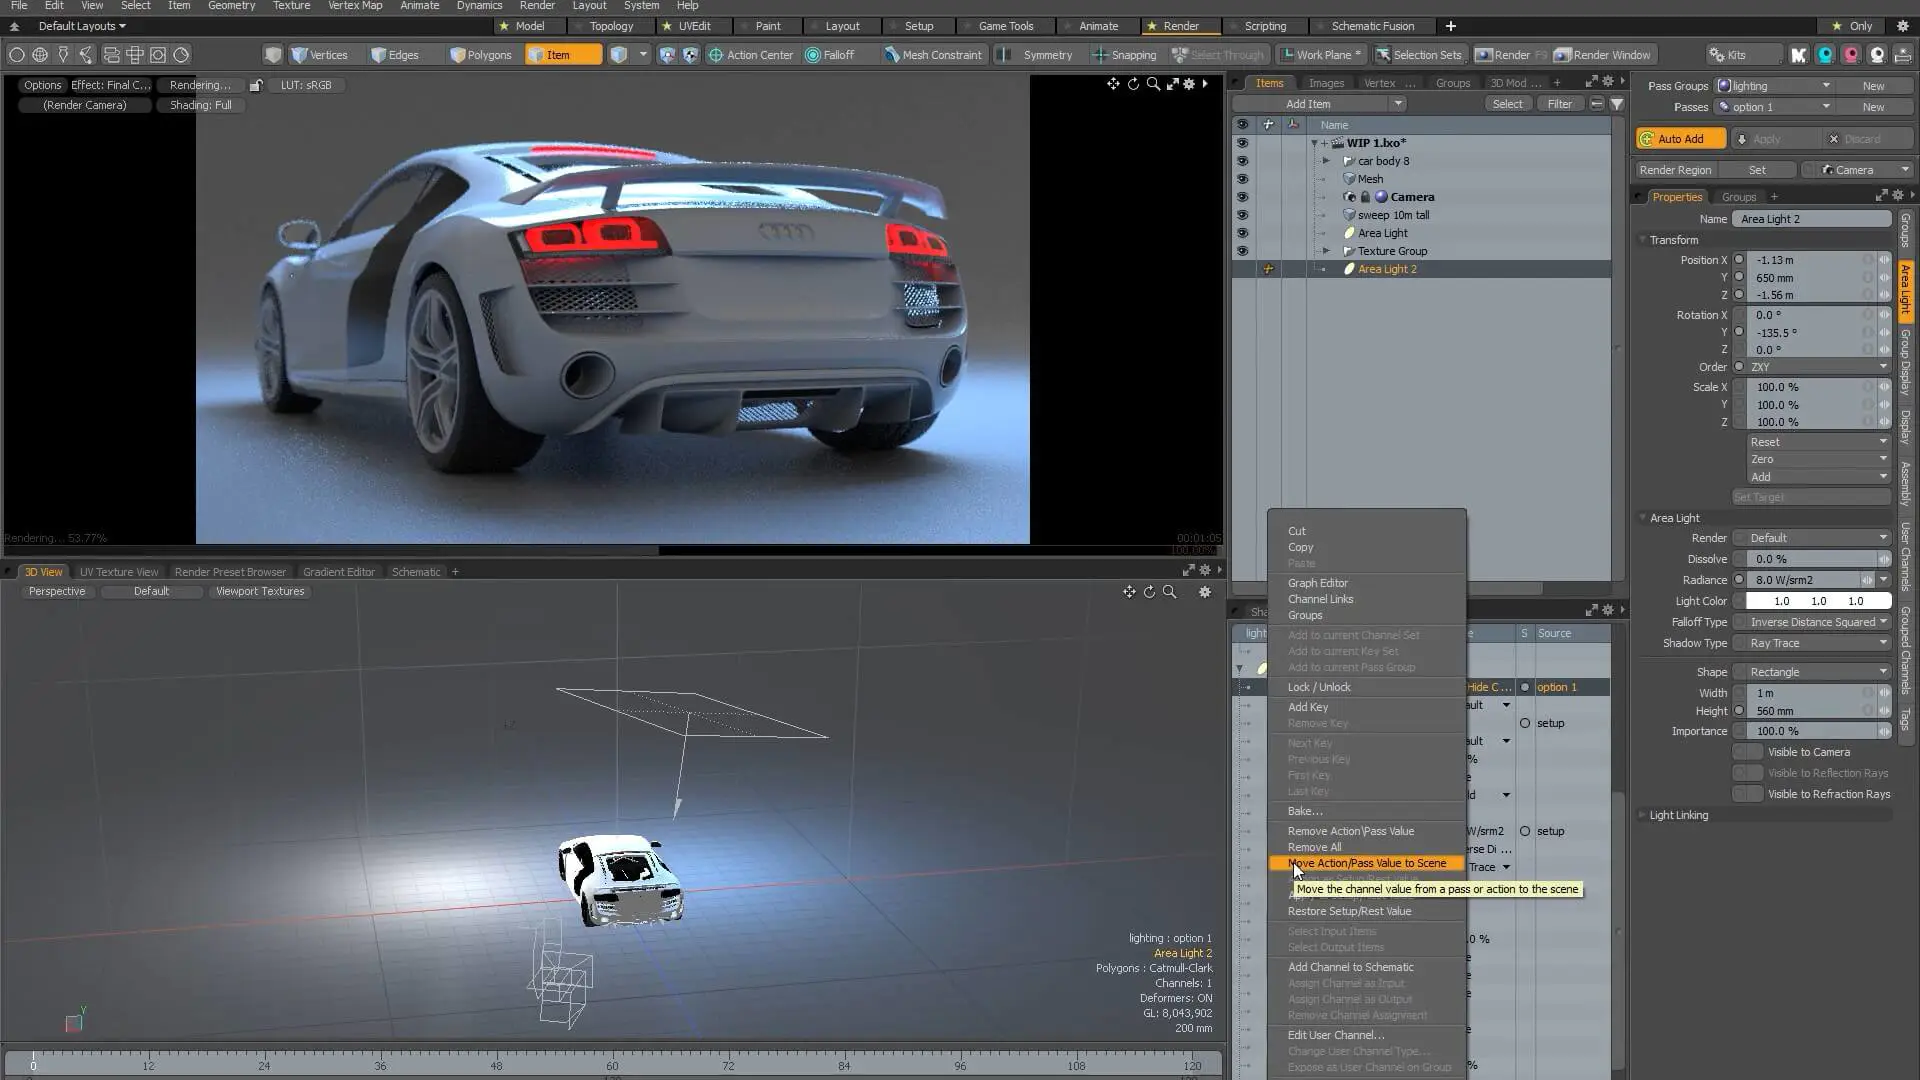1920x1080 pixels.
Task: Open Action Center options
Action: point(751,55)
